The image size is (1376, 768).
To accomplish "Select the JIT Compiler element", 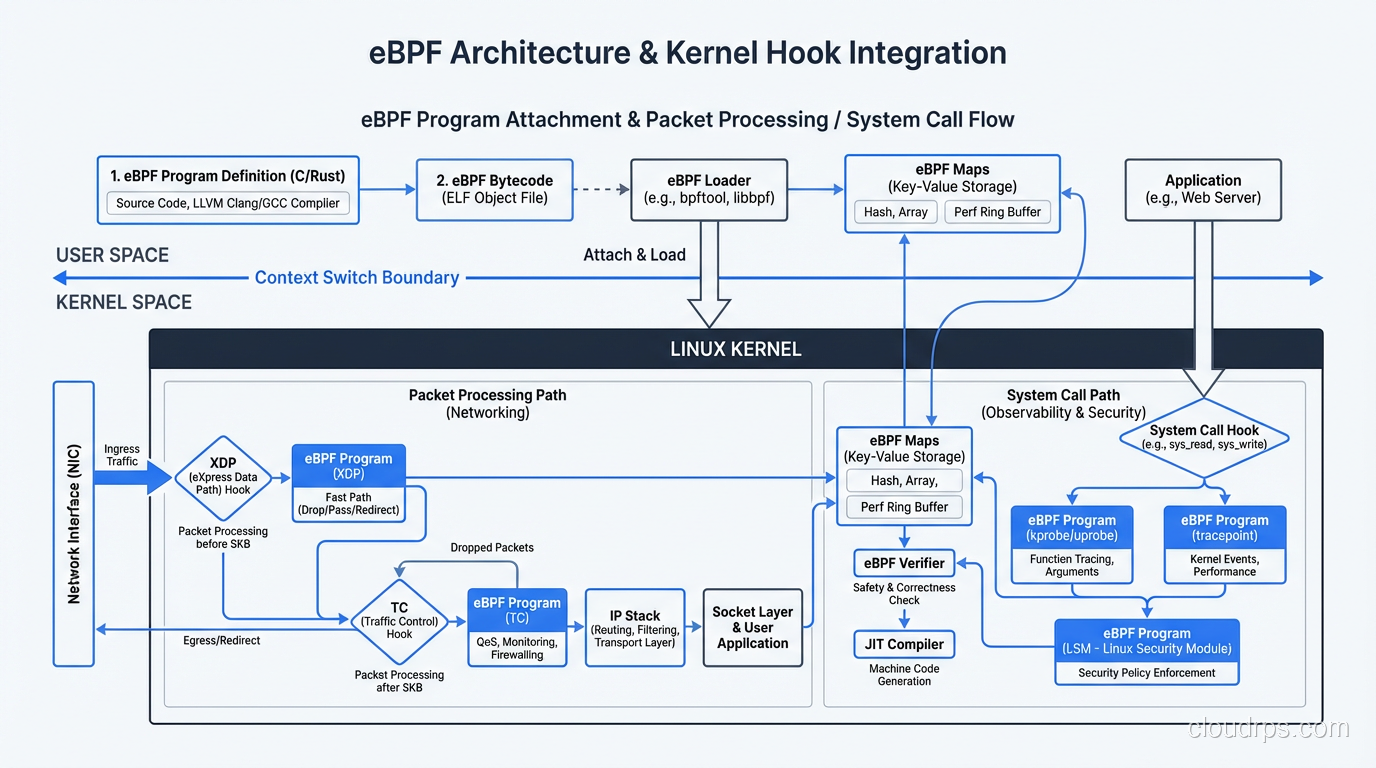I will [903, 644].
